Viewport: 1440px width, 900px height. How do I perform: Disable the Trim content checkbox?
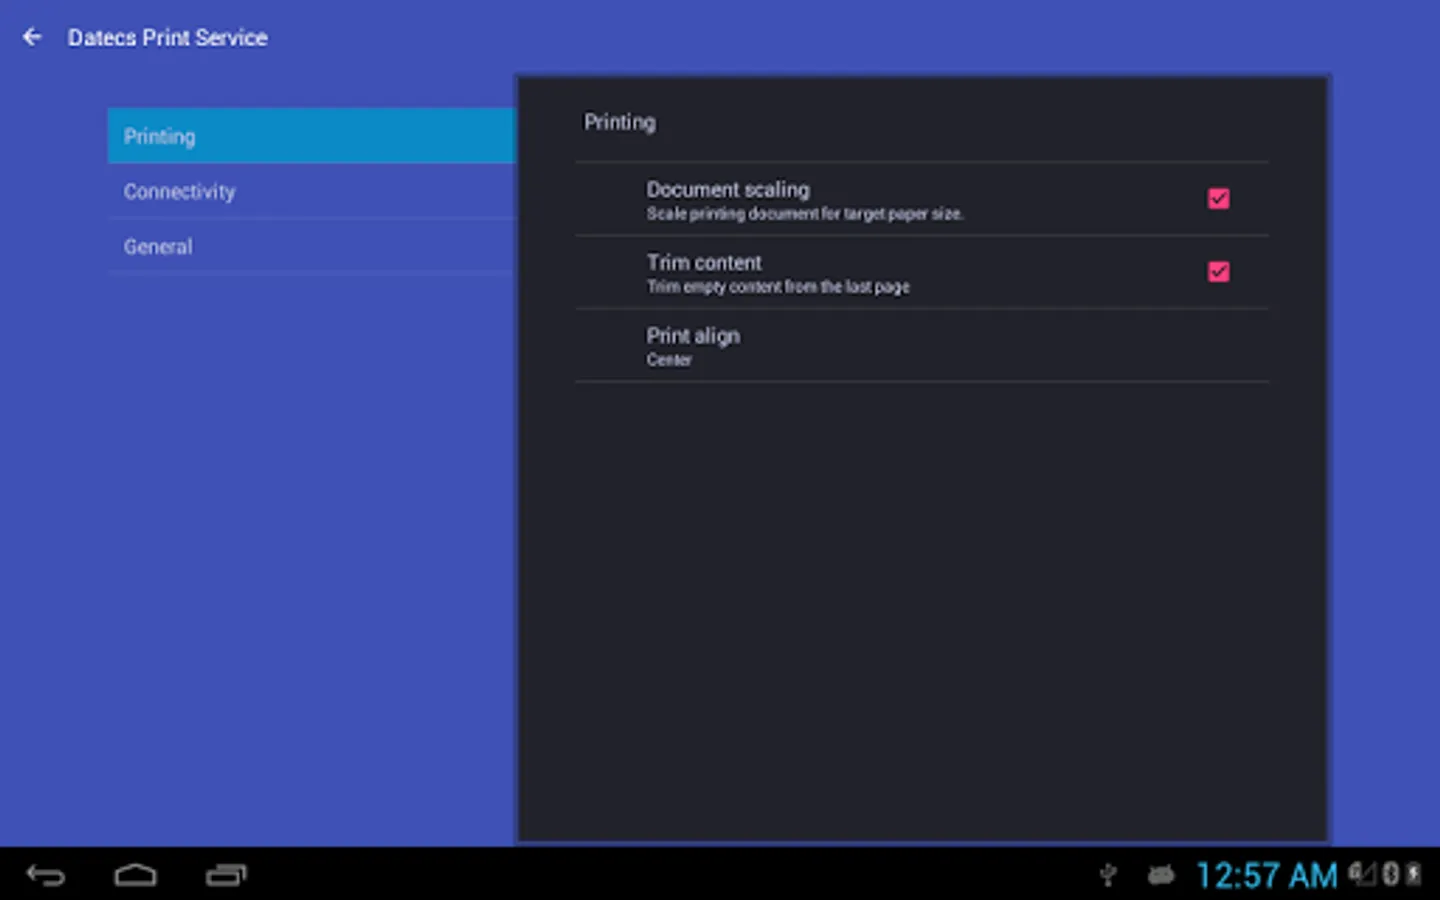point(1218,271)
